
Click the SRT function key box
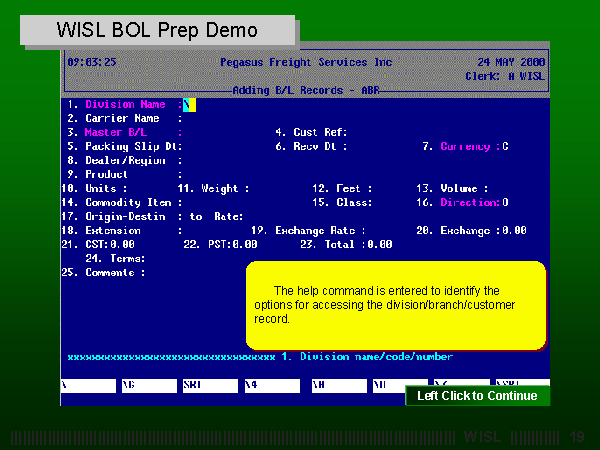pyautogui.click(x=208, y=383)
